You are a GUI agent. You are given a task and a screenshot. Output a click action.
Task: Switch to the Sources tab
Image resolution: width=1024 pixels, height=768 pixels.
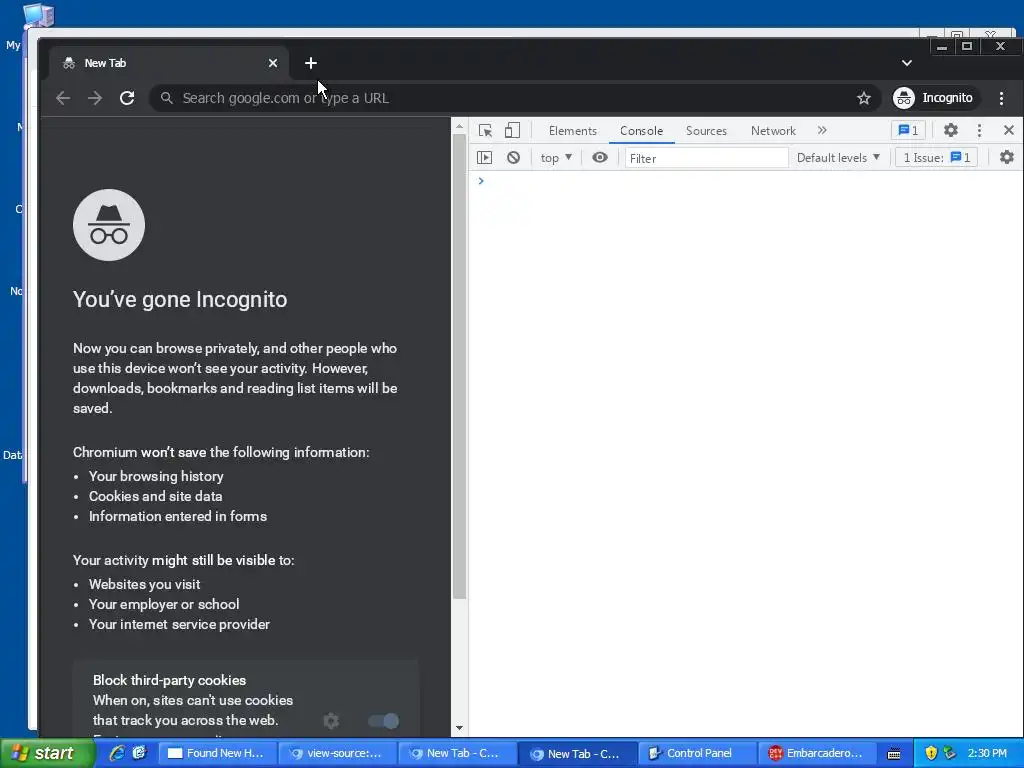[x=706, y=131]
